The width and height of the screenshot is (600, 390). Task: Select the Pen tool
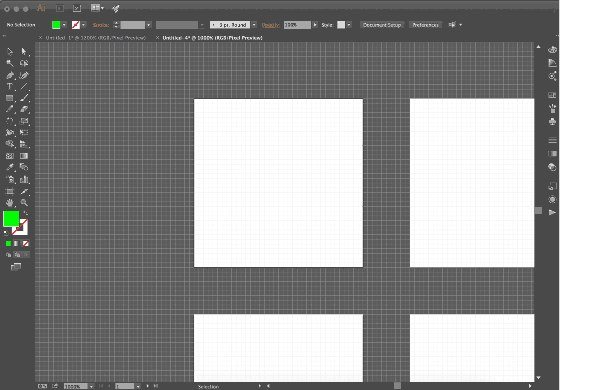(x=10, y=75)
